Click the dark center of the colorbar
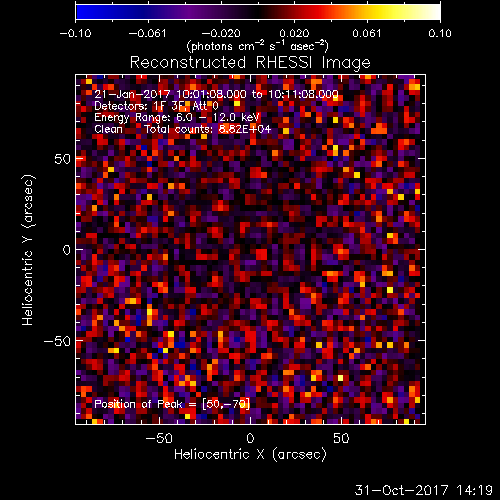The width and height of the screenshot is (500, 500). coord(258,12)
